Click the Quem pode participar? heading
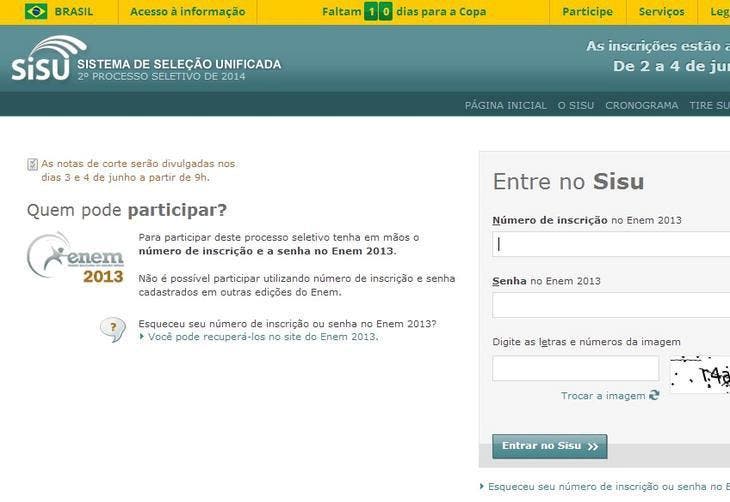Viewport: 730px width, 502px height. [127, 210]
